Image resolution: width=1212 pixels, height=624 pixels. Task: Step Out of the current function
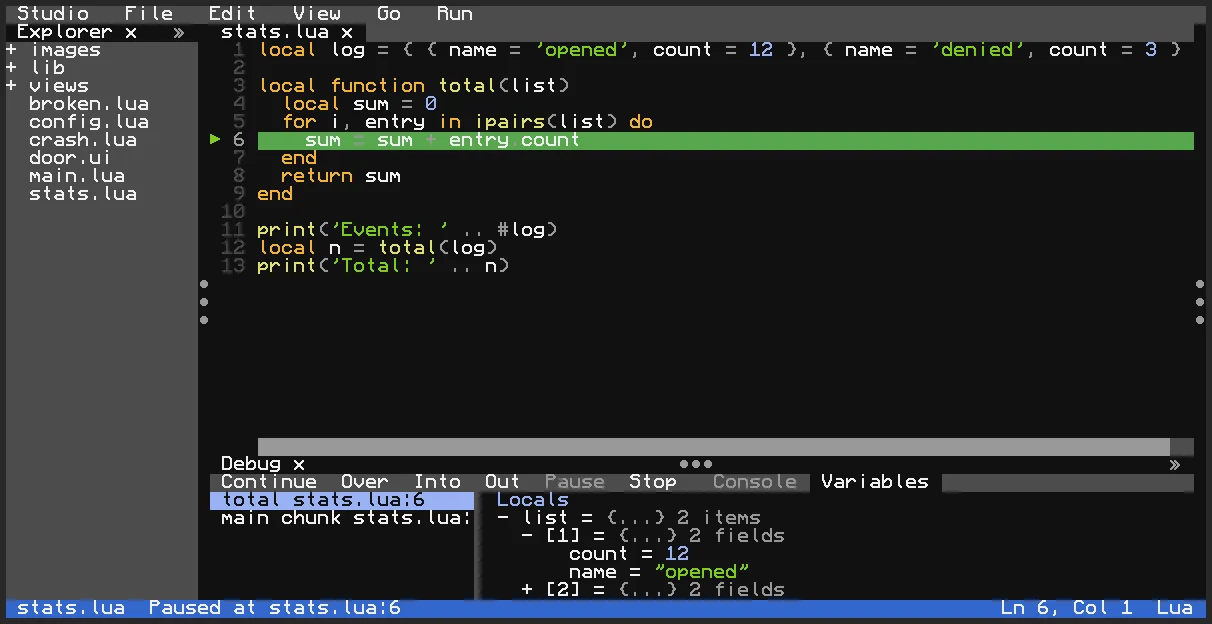(503, 482)
